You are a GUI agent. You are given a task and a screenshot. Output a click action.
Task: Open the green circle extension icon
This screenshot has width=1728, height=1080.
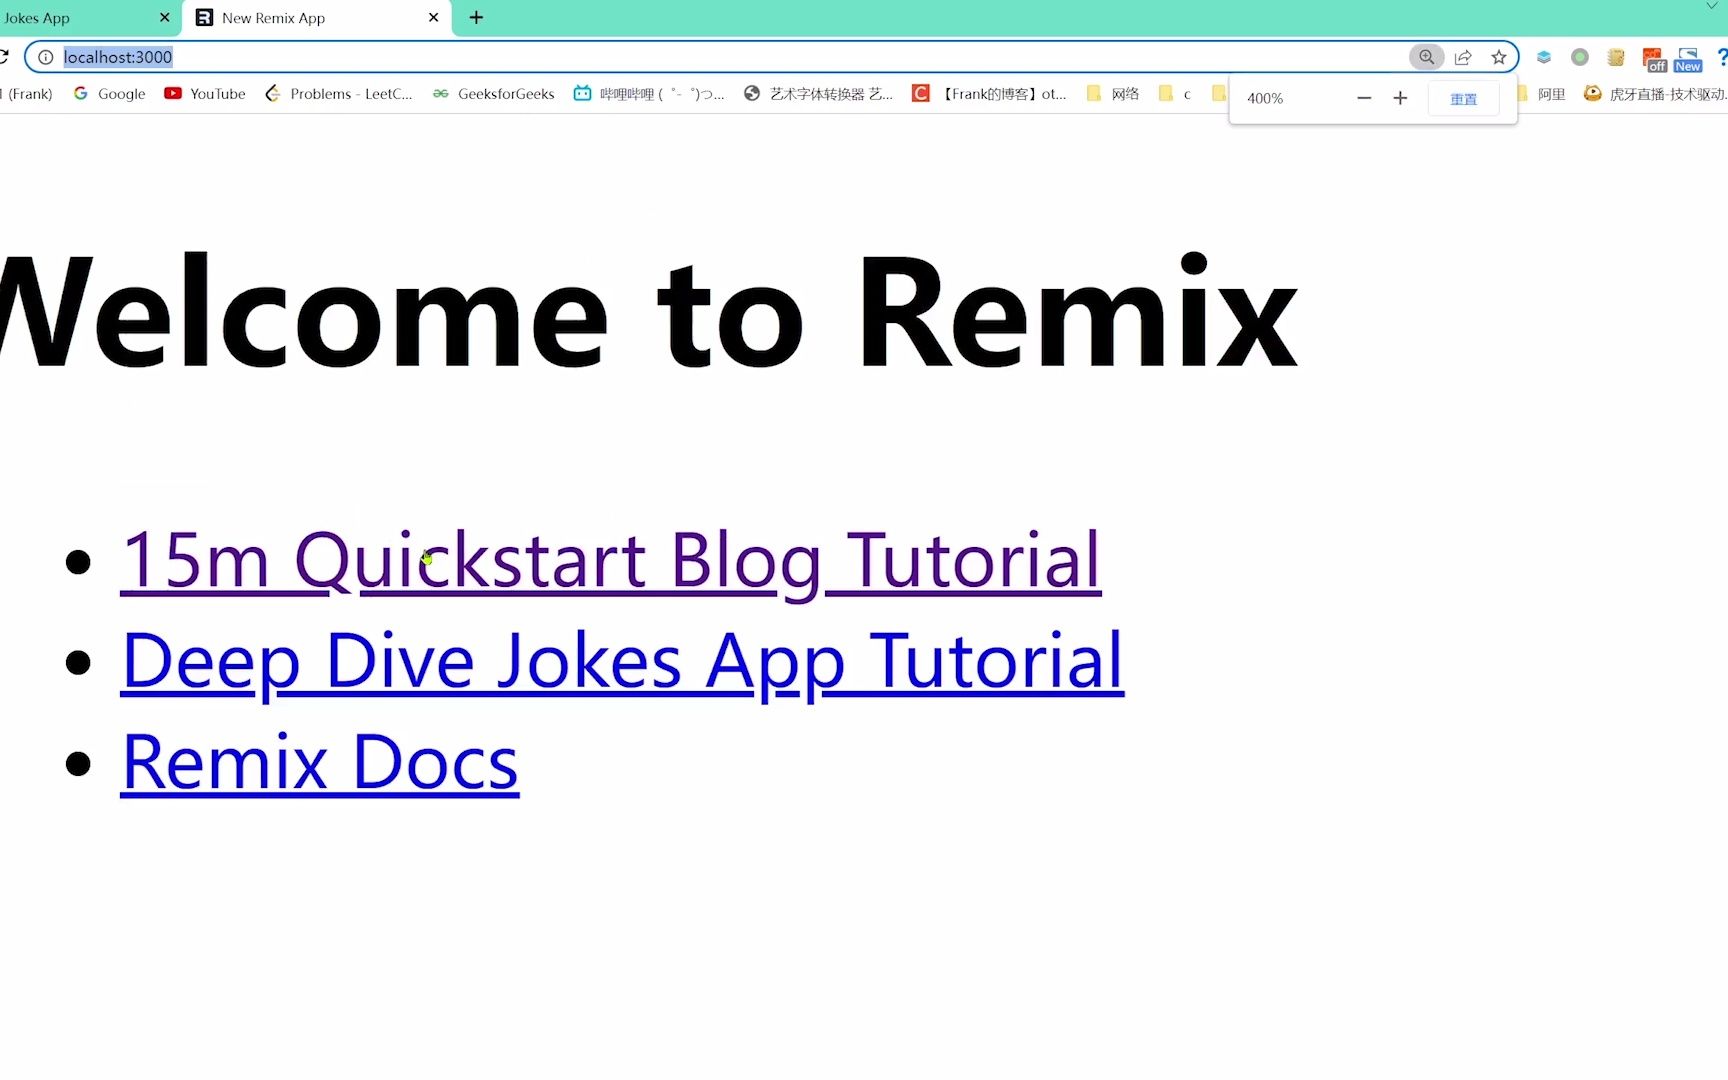(1580, 57)
